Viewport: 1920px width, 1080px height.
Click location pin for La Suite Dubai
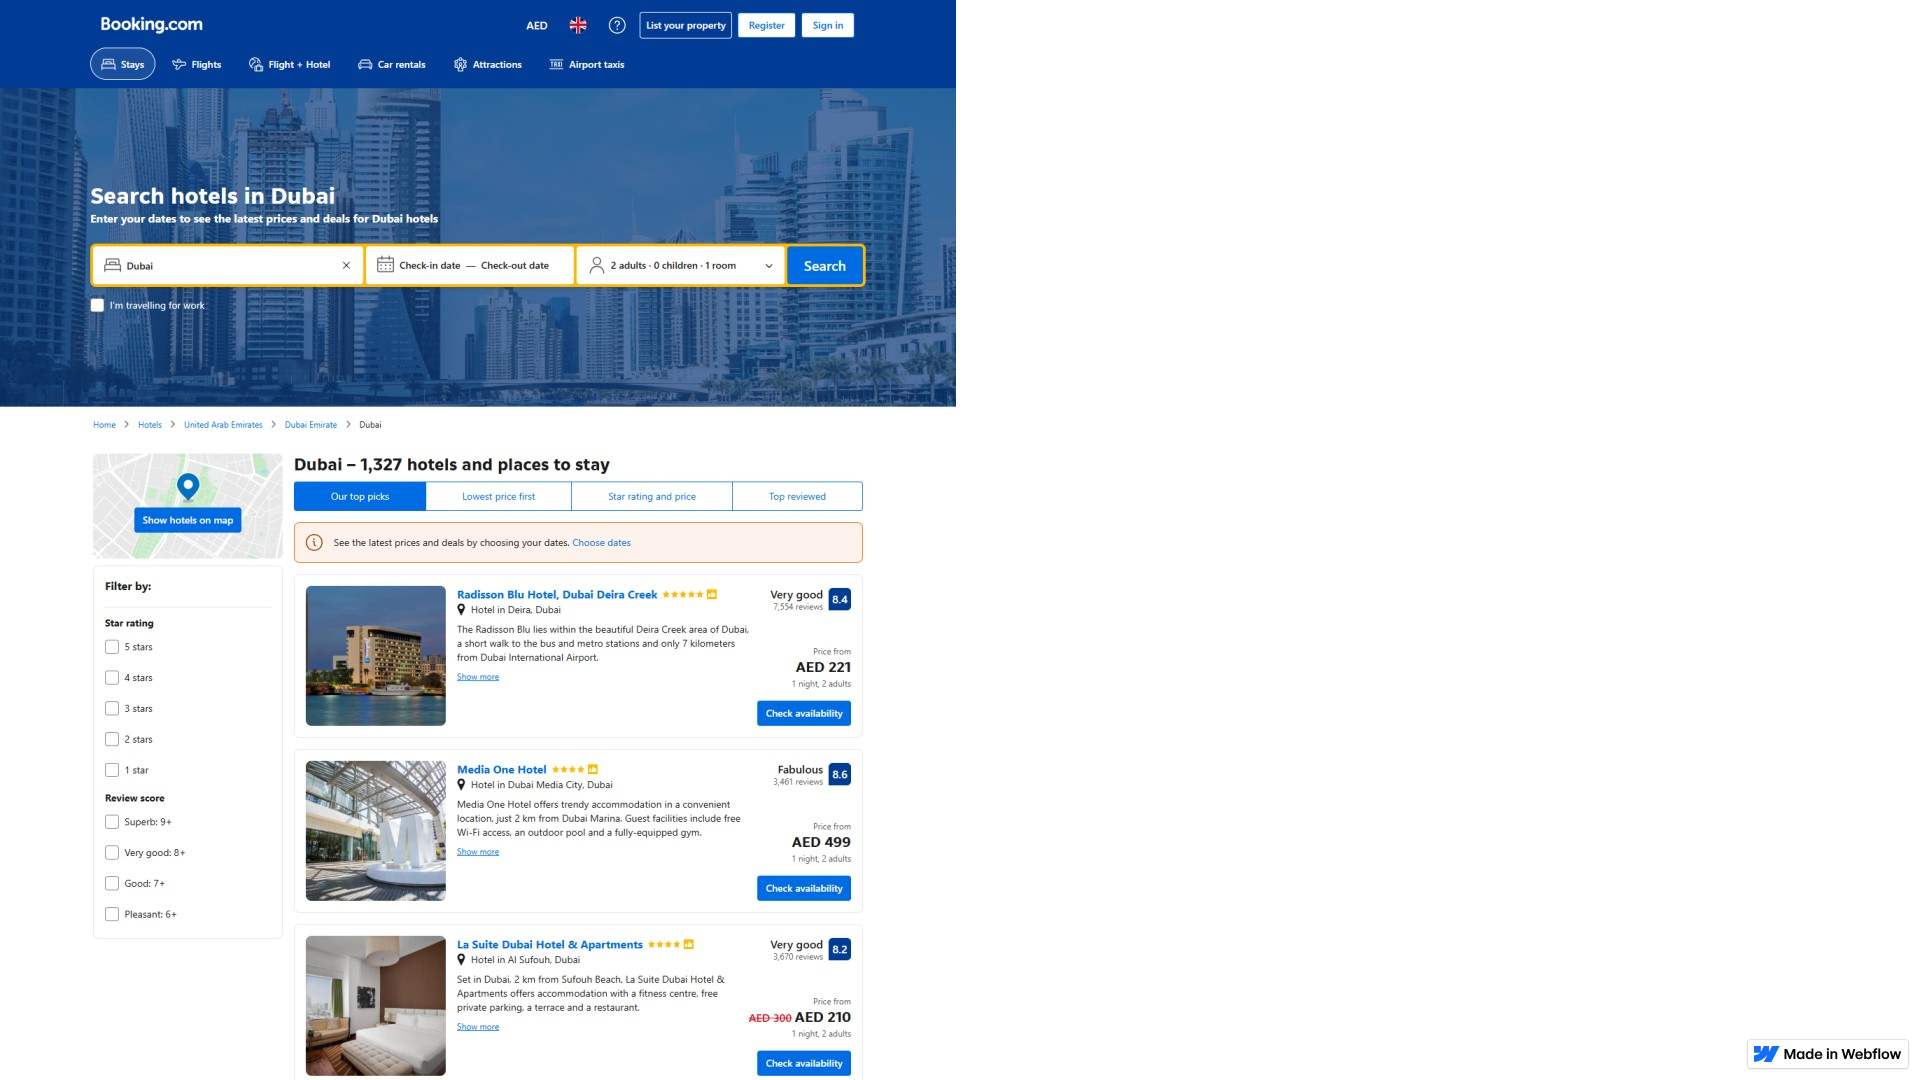coord(461,960)
